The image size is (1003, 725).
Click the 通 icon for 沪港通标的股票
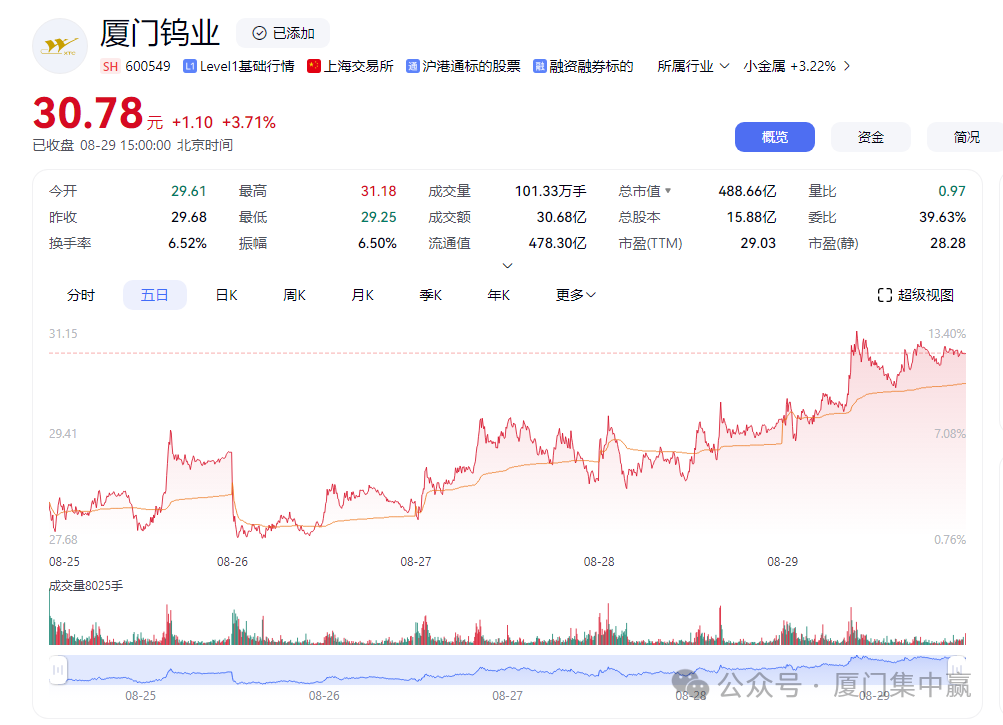(x=412, y=66)
